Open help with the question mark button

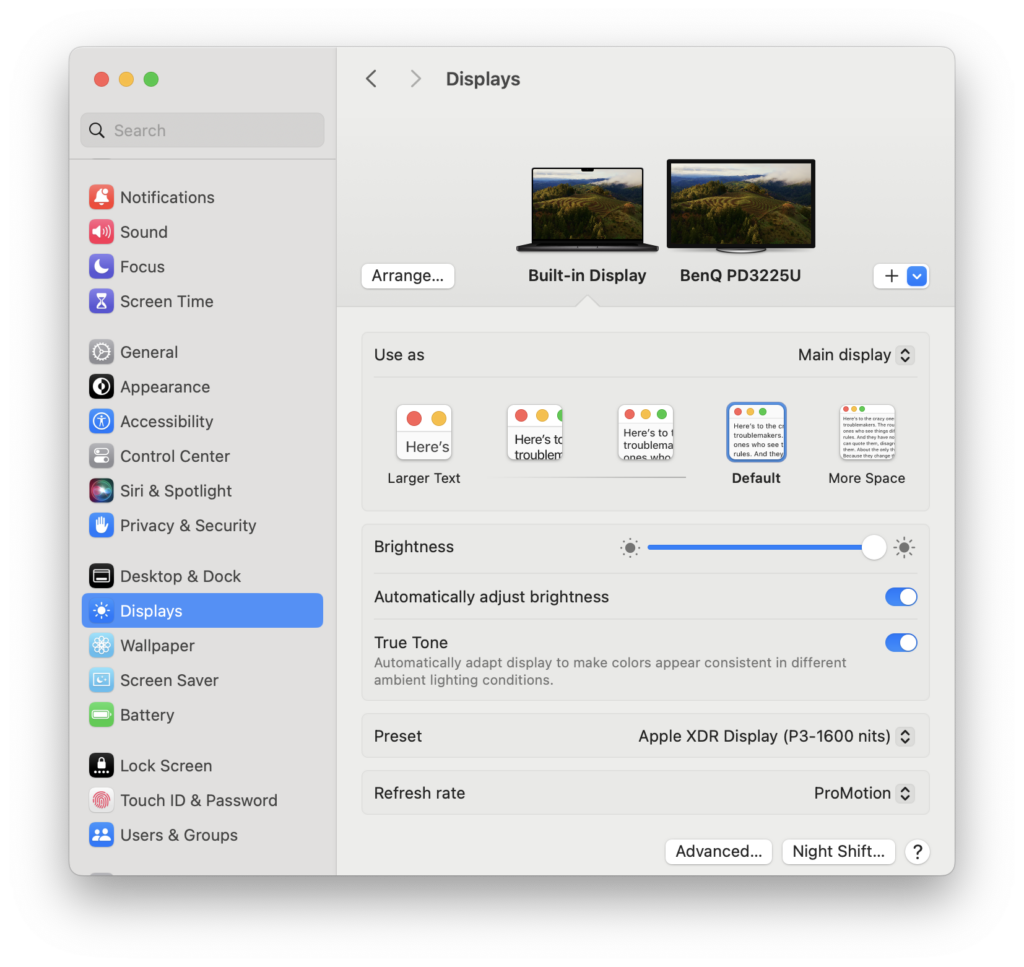(x=917, y=851)
